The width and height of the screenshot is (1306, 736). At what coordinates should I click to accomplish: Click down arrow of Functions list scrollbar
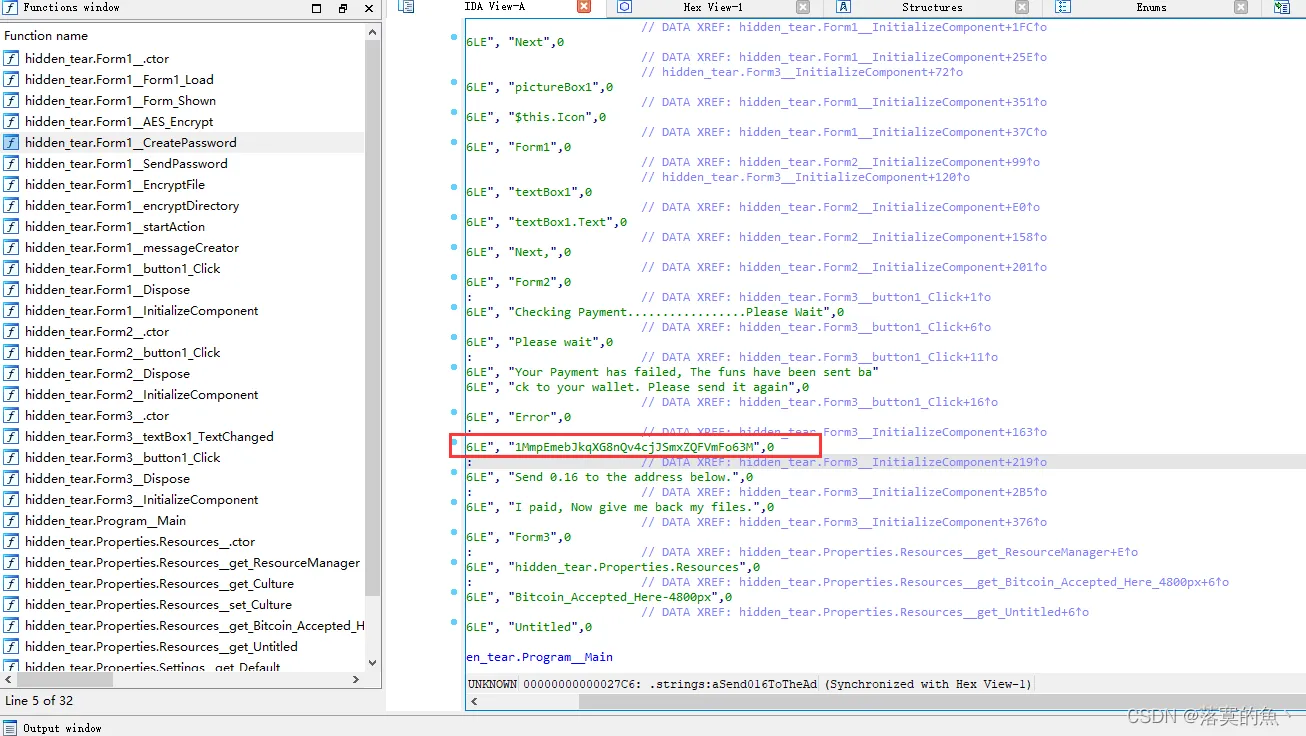point(373,662)
